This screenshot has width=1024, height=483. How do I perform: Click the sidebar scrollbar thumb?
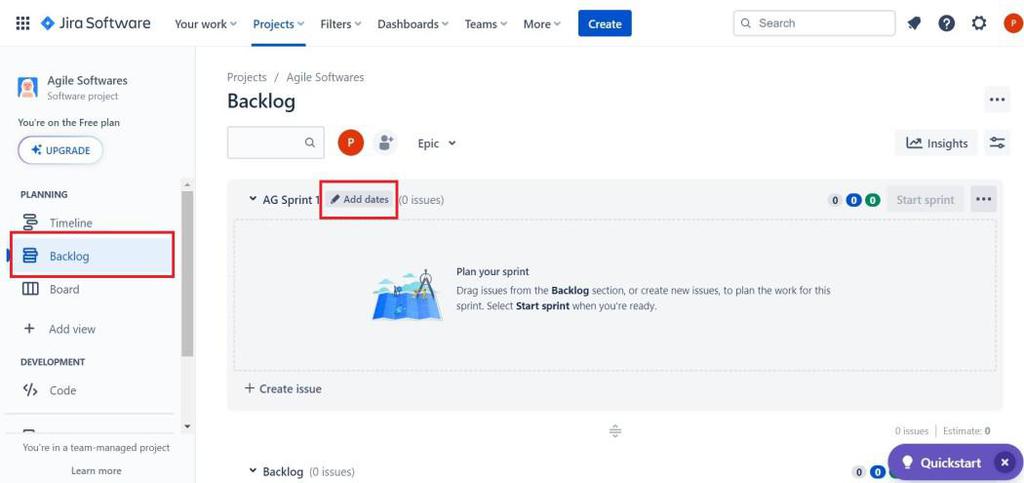[x=187, y=274]
